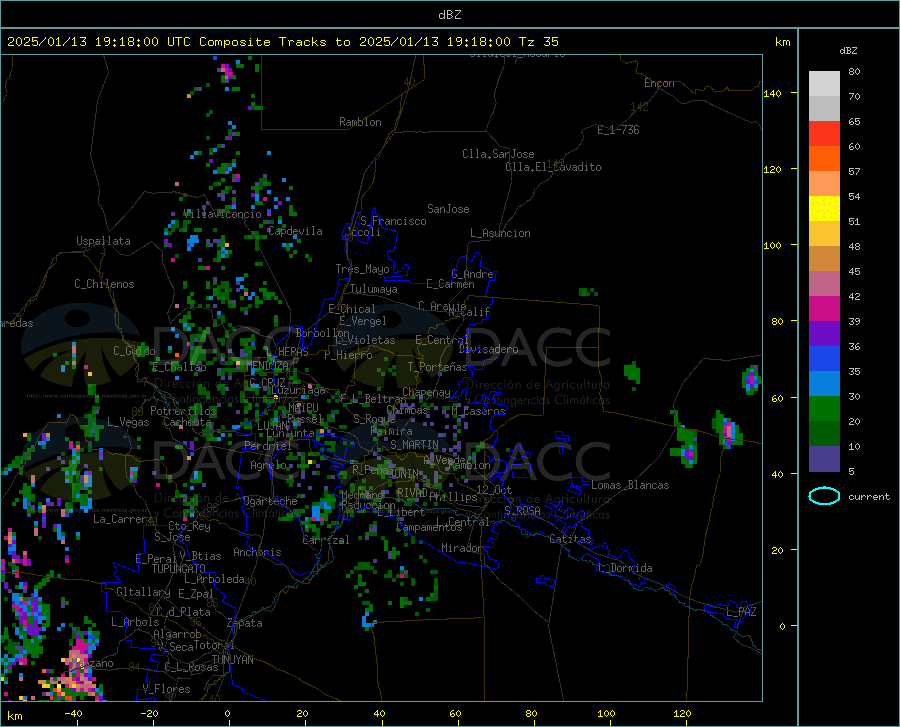Click the 20 dBZ green legend swatch
Viewport: 900px width, 727px height.
click(824, 409)
